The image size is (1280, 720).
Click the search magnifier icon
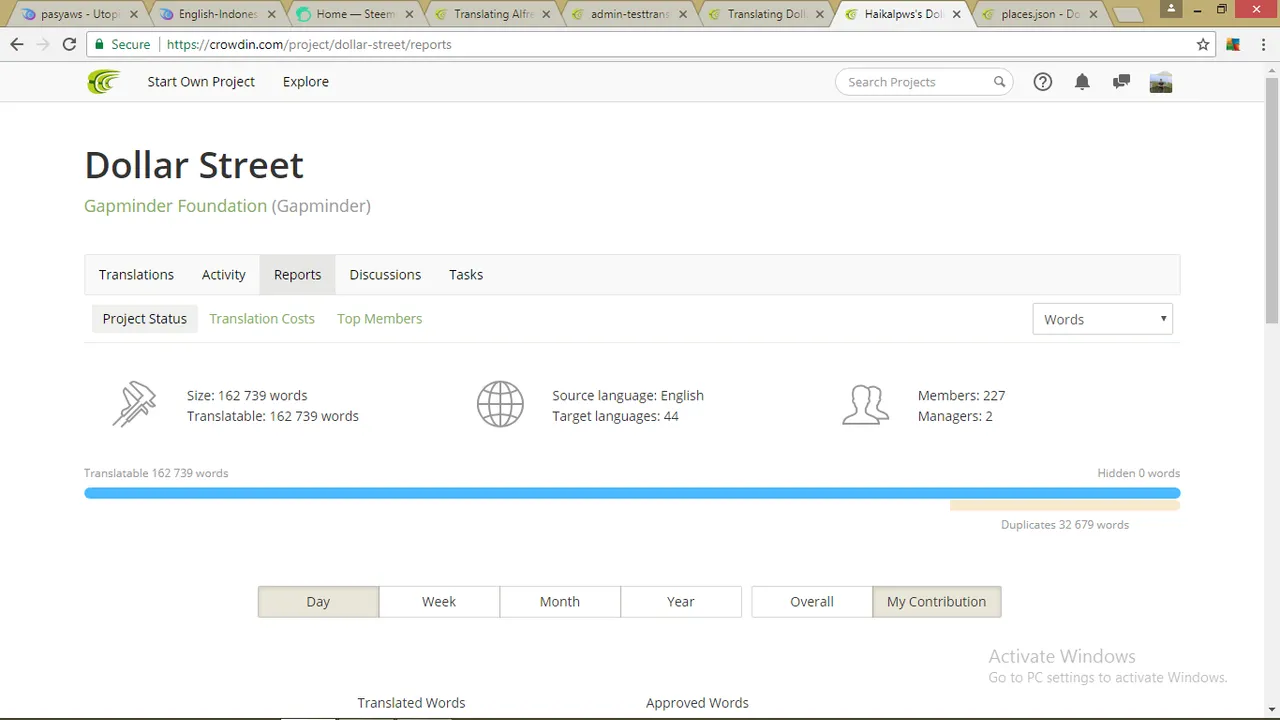[x=999, y=82]
